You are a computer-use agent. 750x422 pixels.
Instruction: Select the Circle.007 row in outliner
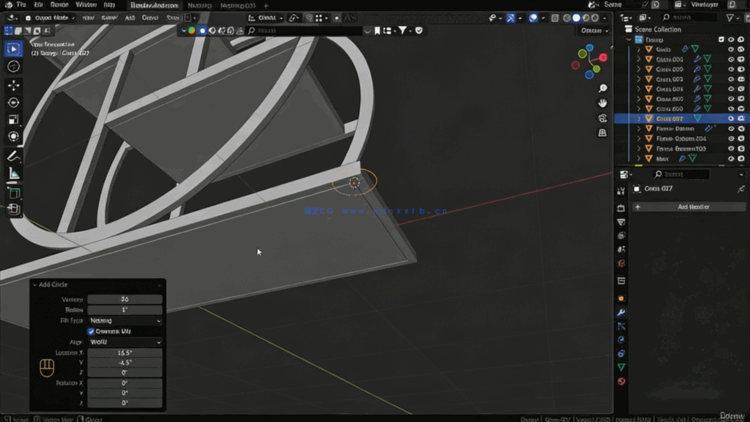(x=681, y=119)
